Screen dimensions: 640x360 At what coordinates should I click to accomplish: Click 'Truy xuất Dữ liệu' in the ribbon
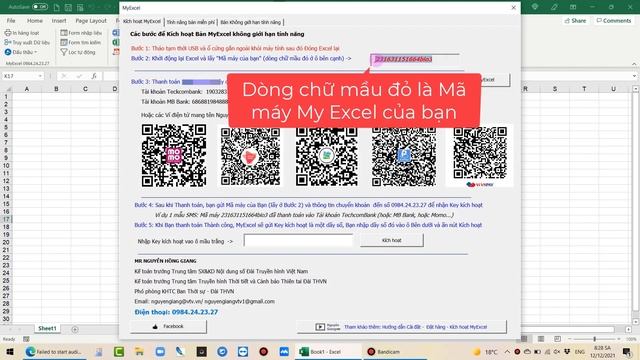point(27,42)
